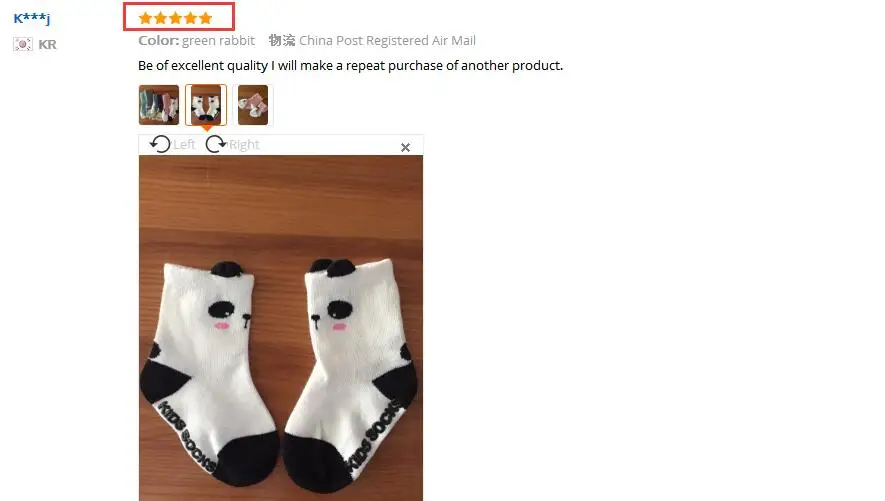Click the 'green rabbit' color value

[x=218, y=41]
